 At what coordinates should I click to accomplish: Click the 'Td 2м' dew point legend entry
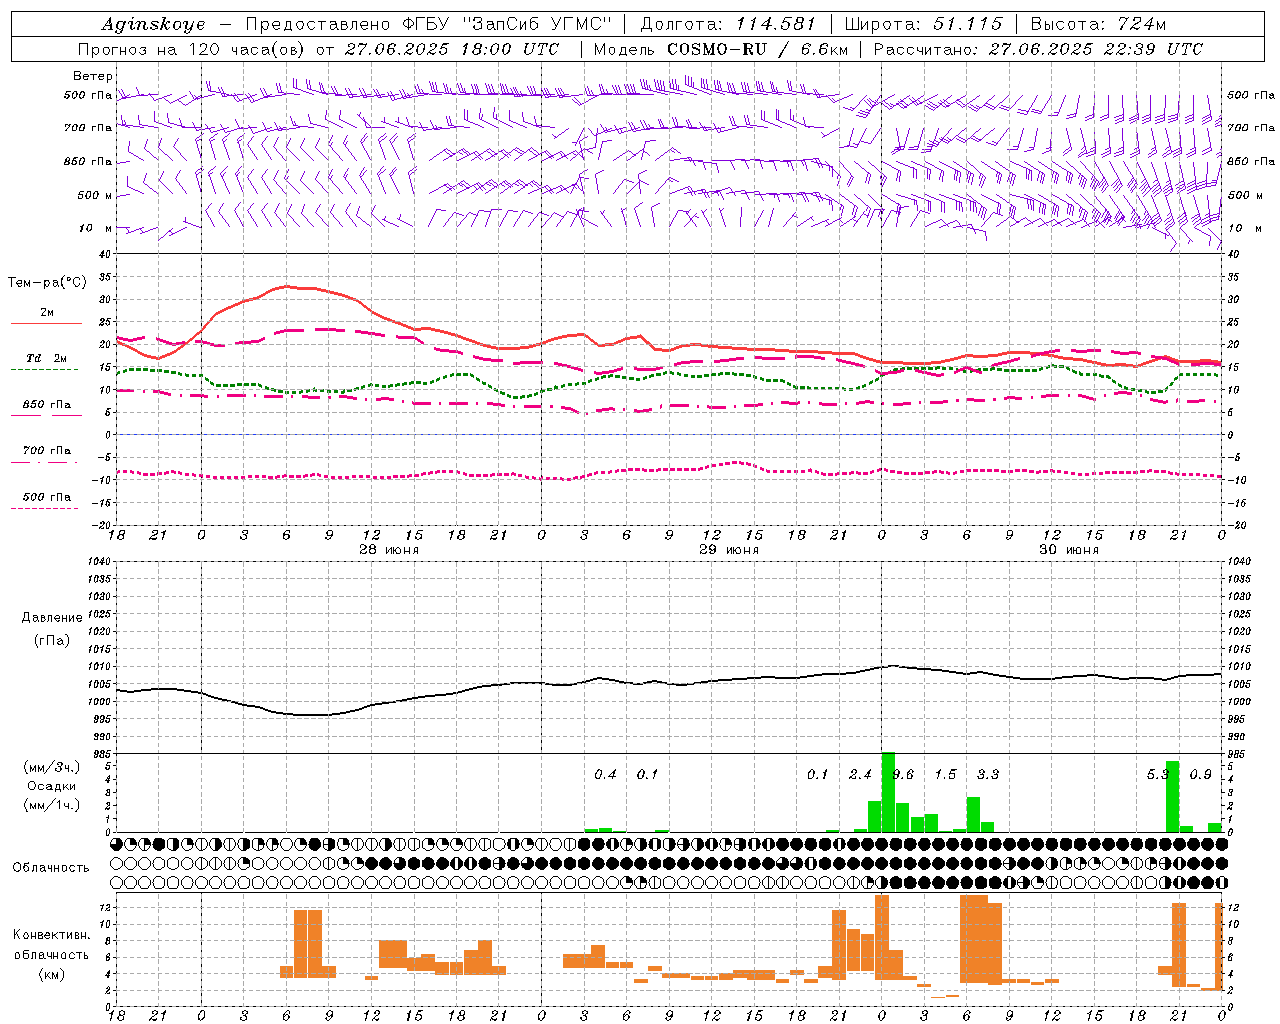point(46,358)
